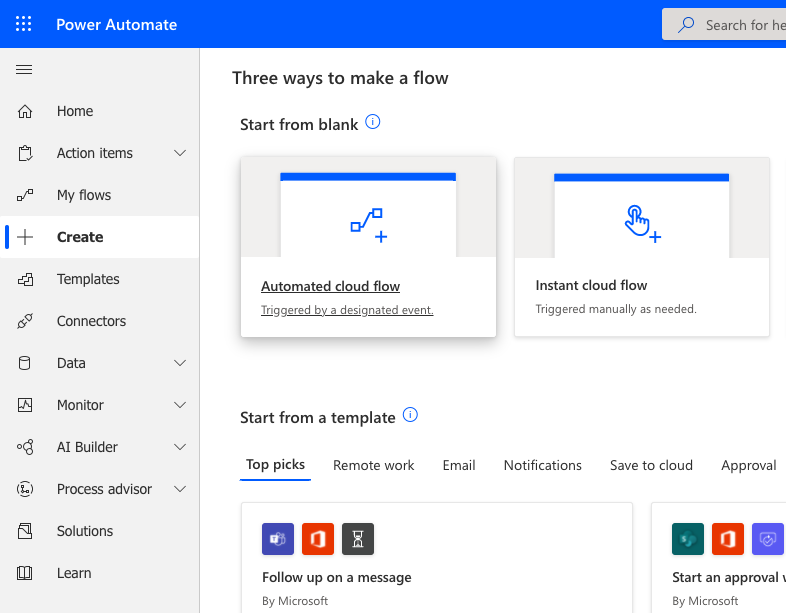Expand the Process advisor chevron
Screen dimensions: 786x613
[180, 489]
